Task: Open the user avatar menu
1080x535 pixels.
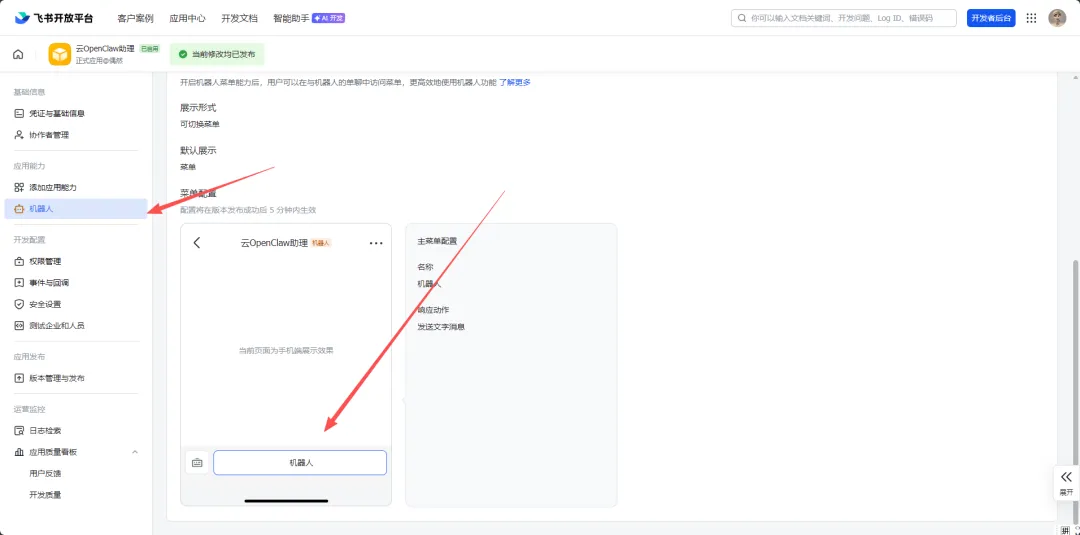Action: pyautogui.click(x=1057, y=18)
